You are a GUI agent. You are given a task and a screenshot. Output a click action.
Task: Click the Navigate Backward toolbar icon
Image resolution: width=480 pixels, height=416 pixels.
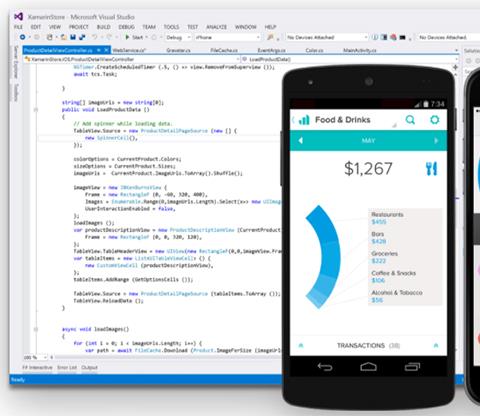point(23,37)
